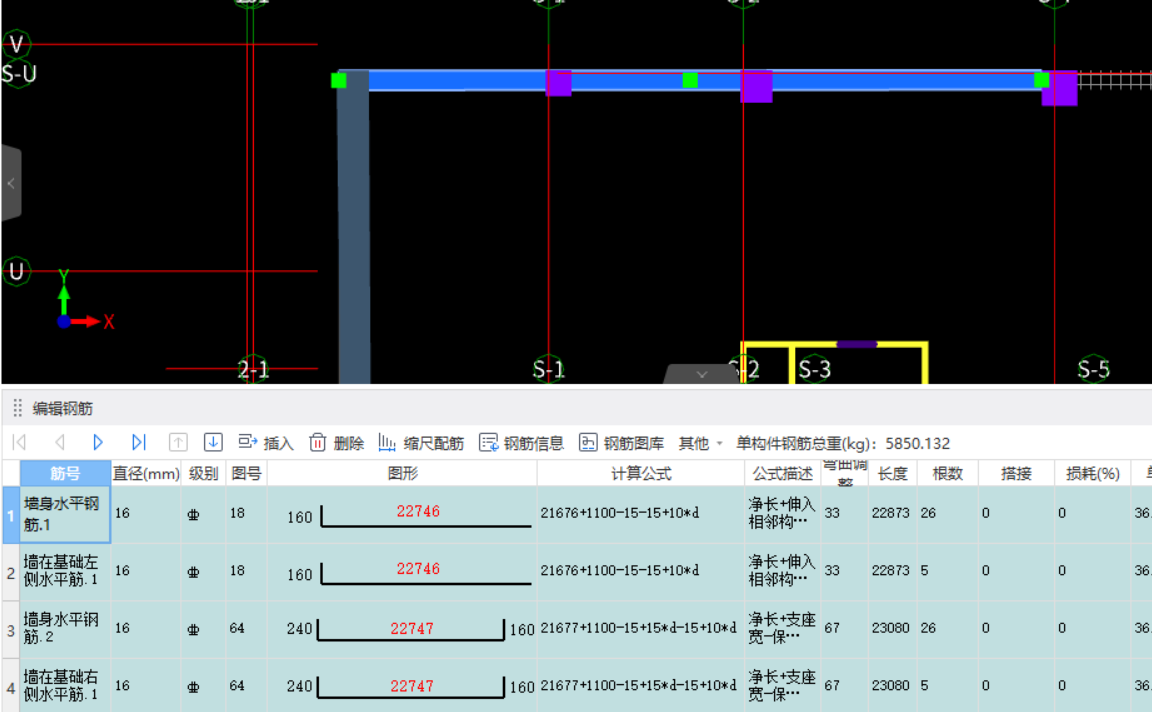Click length value 22873 in row 2

pos(890,571)
